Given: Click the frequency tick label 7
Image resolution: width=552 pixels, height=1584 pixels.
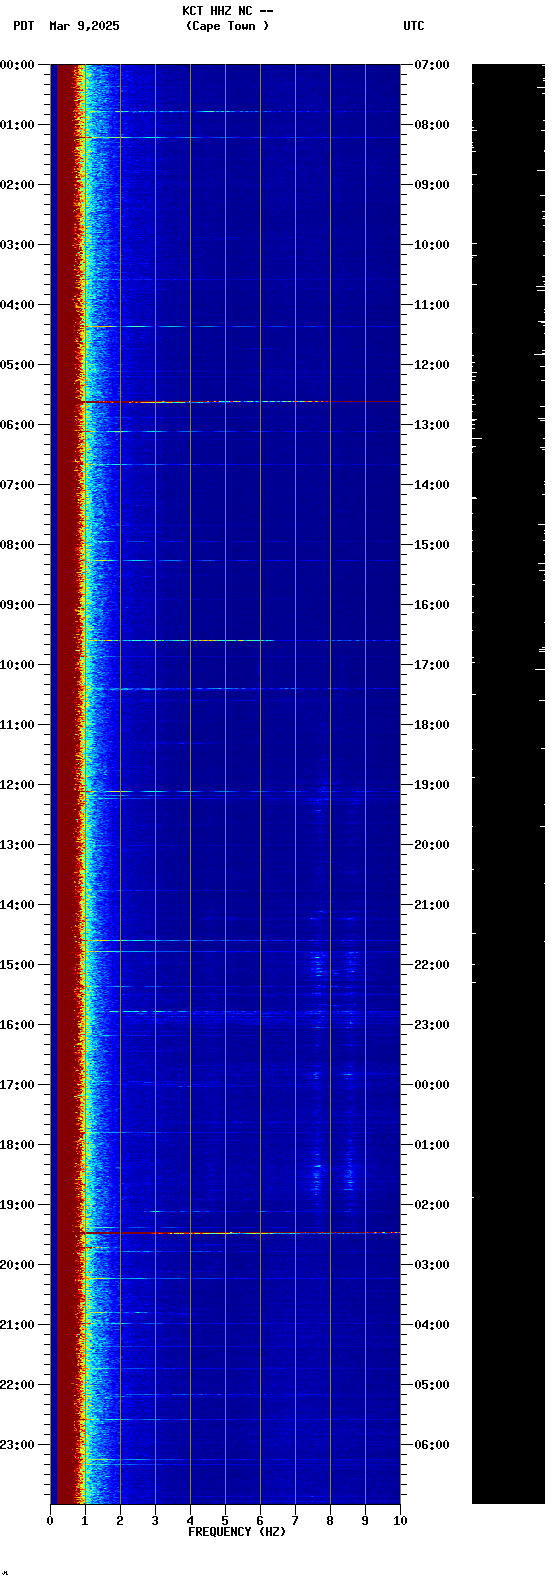Looking at the screenshot, I should 295,1521.
